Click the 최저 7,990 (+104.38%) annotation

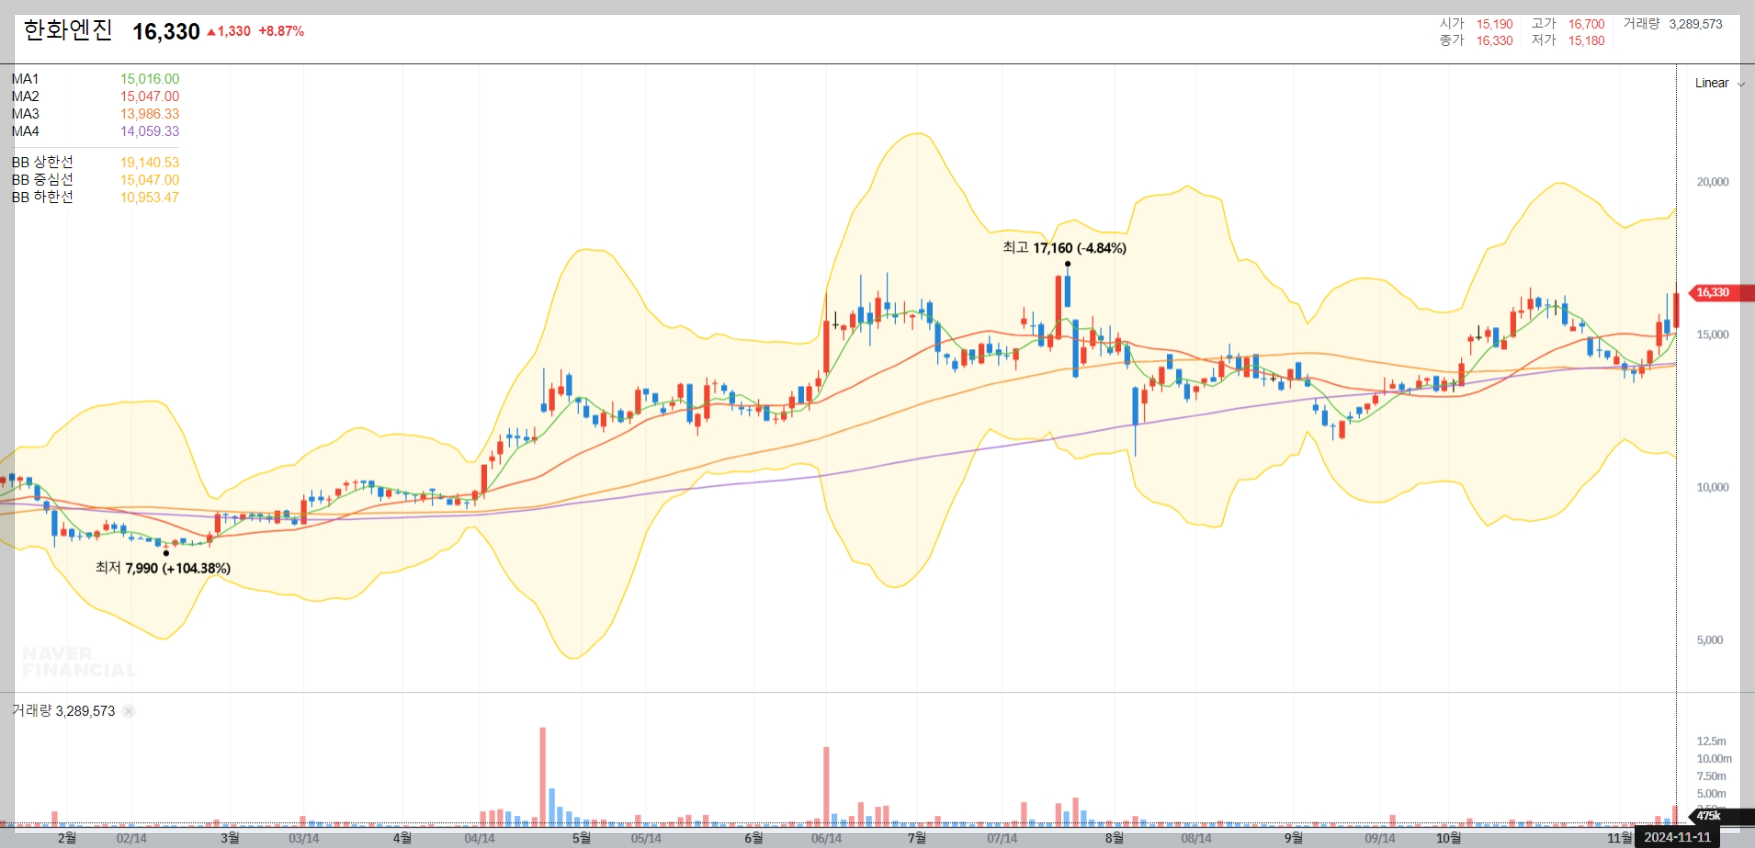pos(163,568)
